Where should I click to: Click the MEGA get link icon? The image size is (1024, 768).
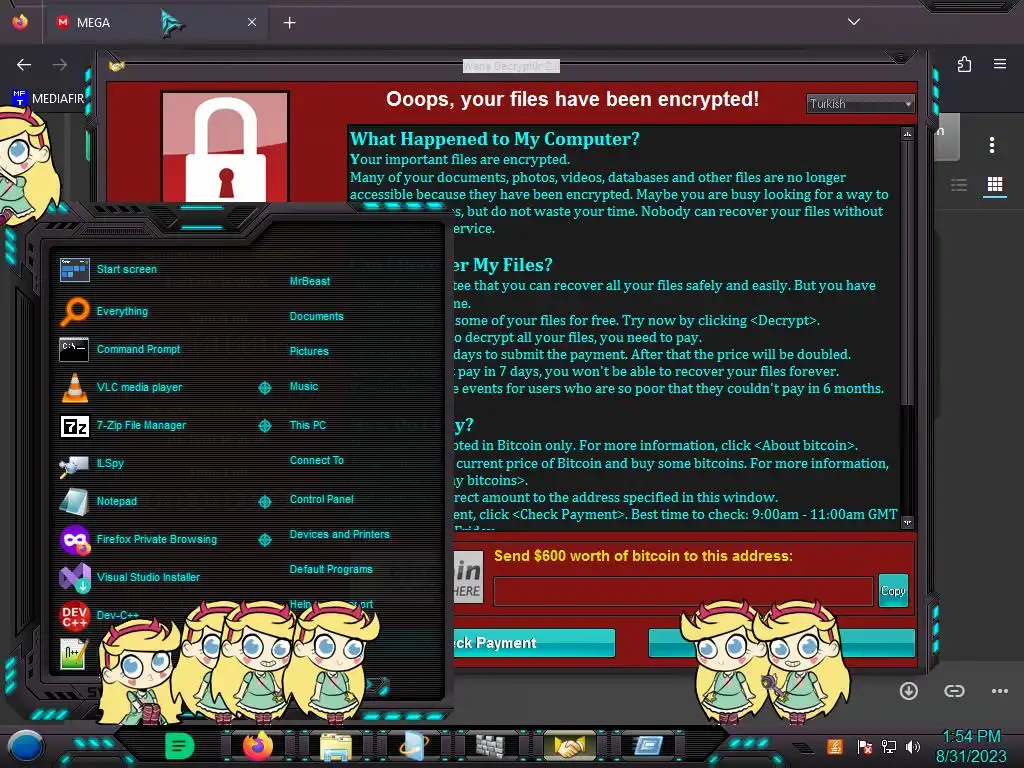954,691
